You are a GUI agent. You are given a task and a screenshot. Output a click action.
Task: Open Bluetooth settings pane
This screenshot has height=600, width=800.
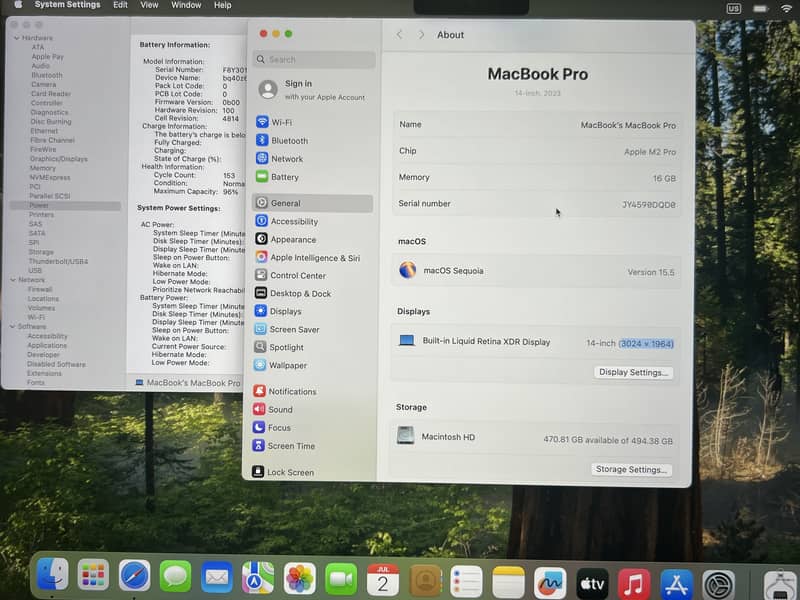(282, 140)
